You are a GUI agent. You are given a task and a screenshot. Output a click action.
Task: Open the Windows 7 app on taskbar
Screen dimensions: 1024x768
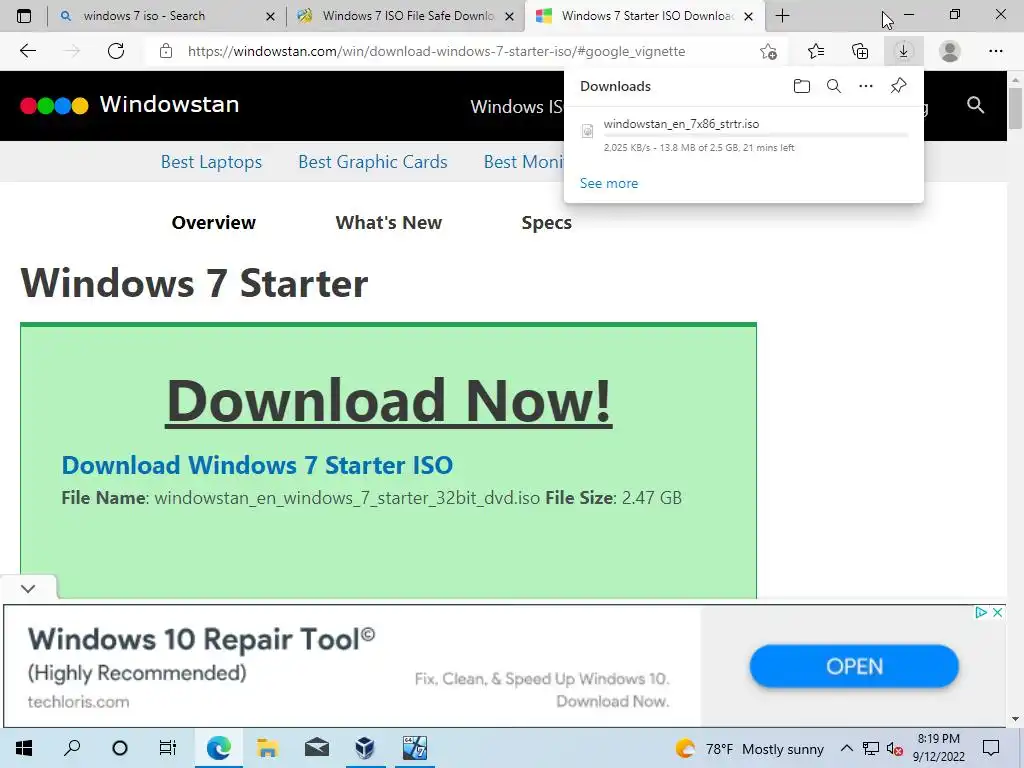(415, 748)
